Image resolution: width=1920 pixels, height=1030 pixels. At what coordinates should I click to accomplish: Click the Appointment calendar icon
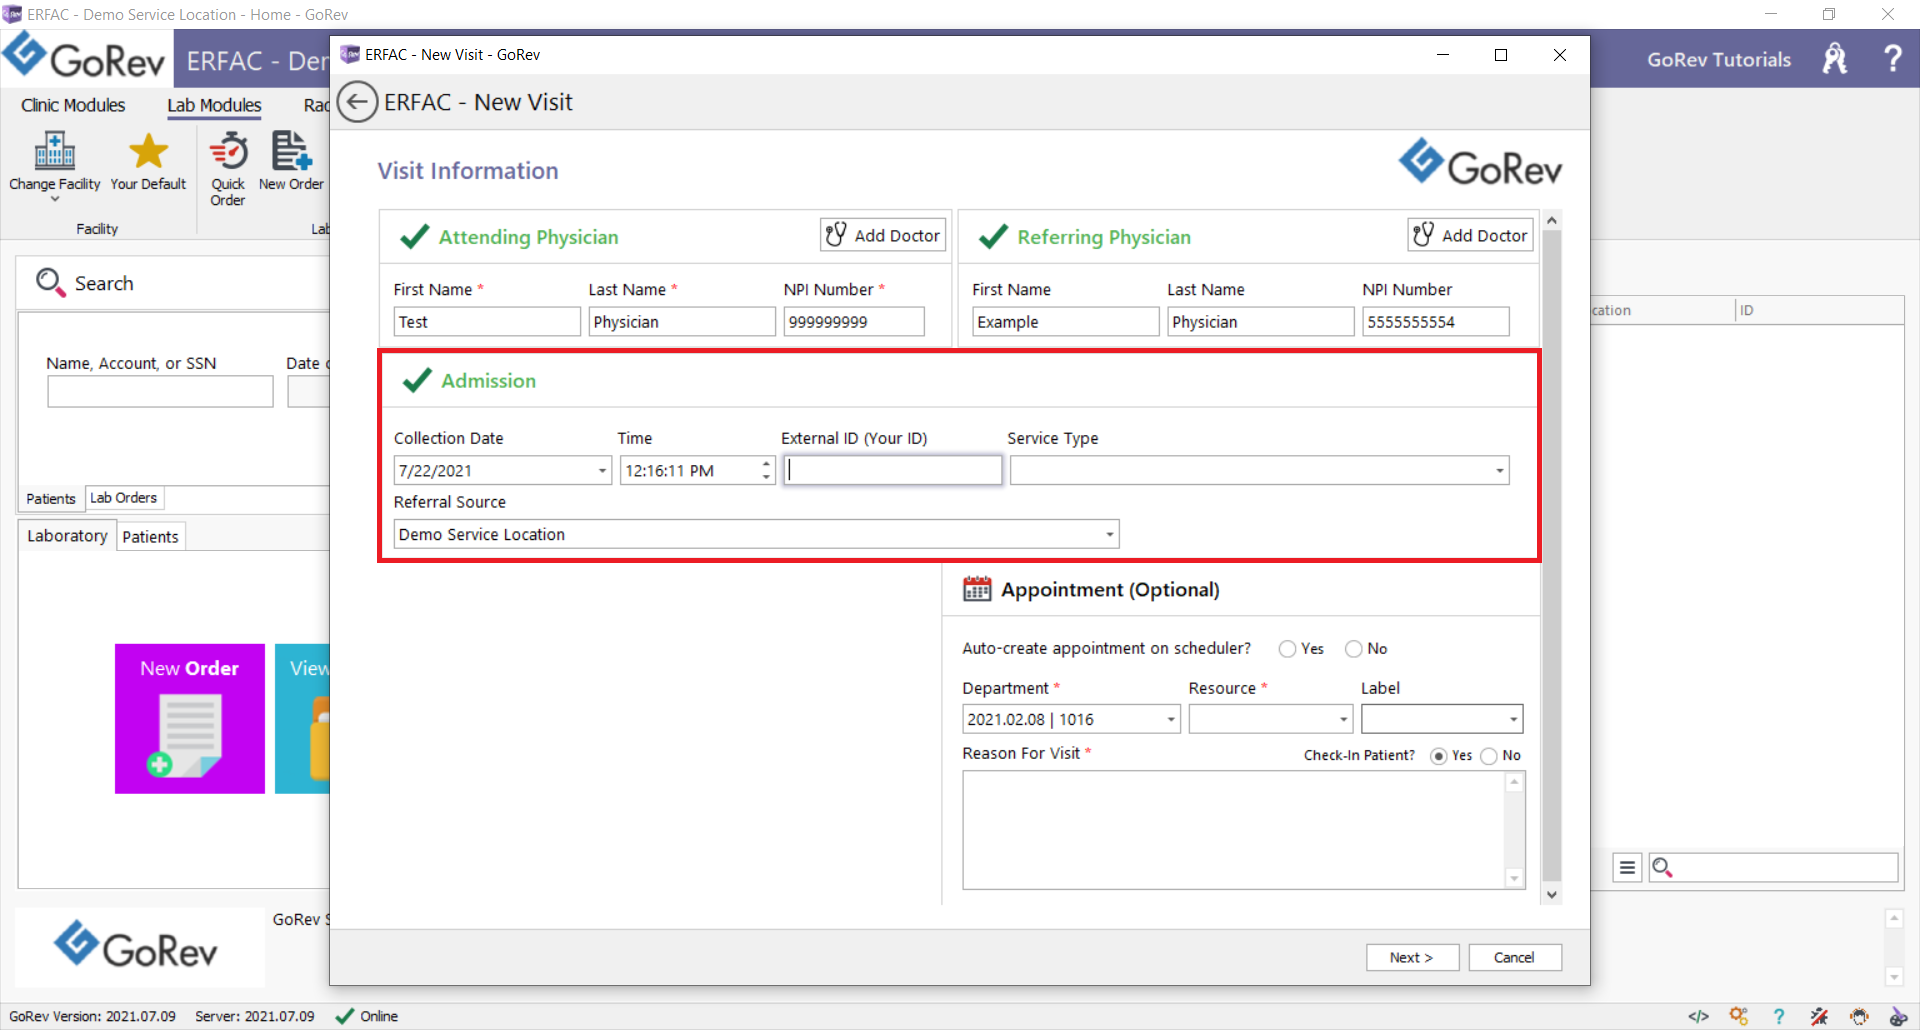[x=977, y=589]
